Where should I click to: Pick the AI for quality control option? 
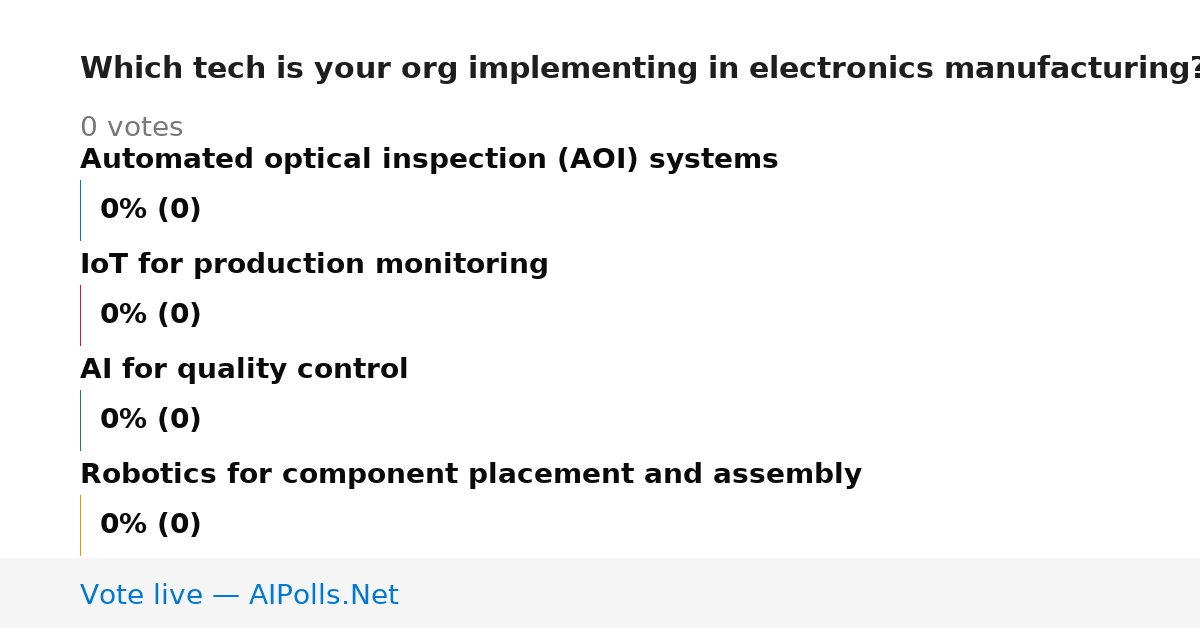(244, 370)
